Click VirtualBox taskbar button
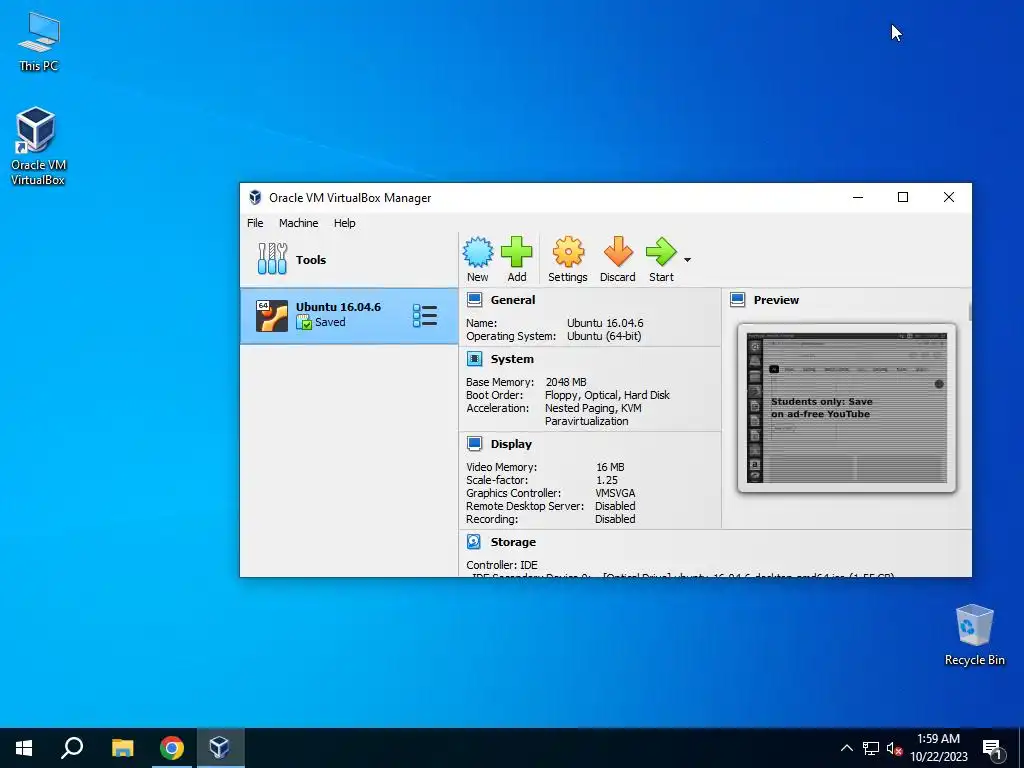Screen dimensions: 1024x768 click(x=219, y=748)
